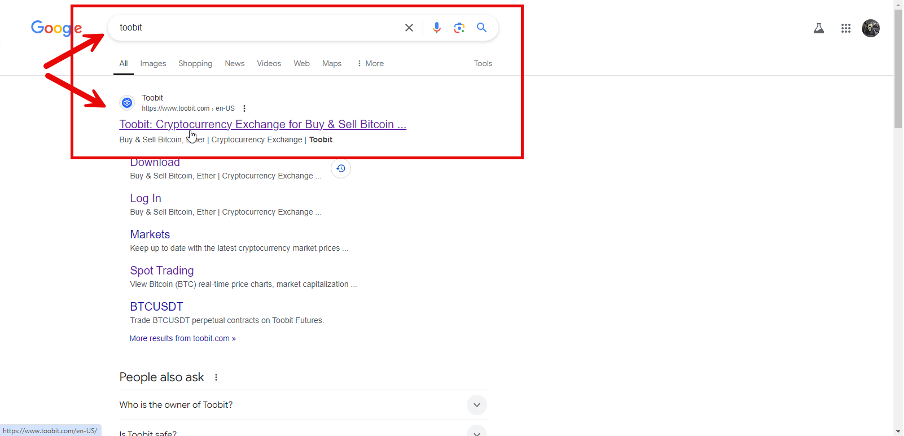The image size is (904, 436).
Task: Switch to Maps tab
Action: [332, 63]
